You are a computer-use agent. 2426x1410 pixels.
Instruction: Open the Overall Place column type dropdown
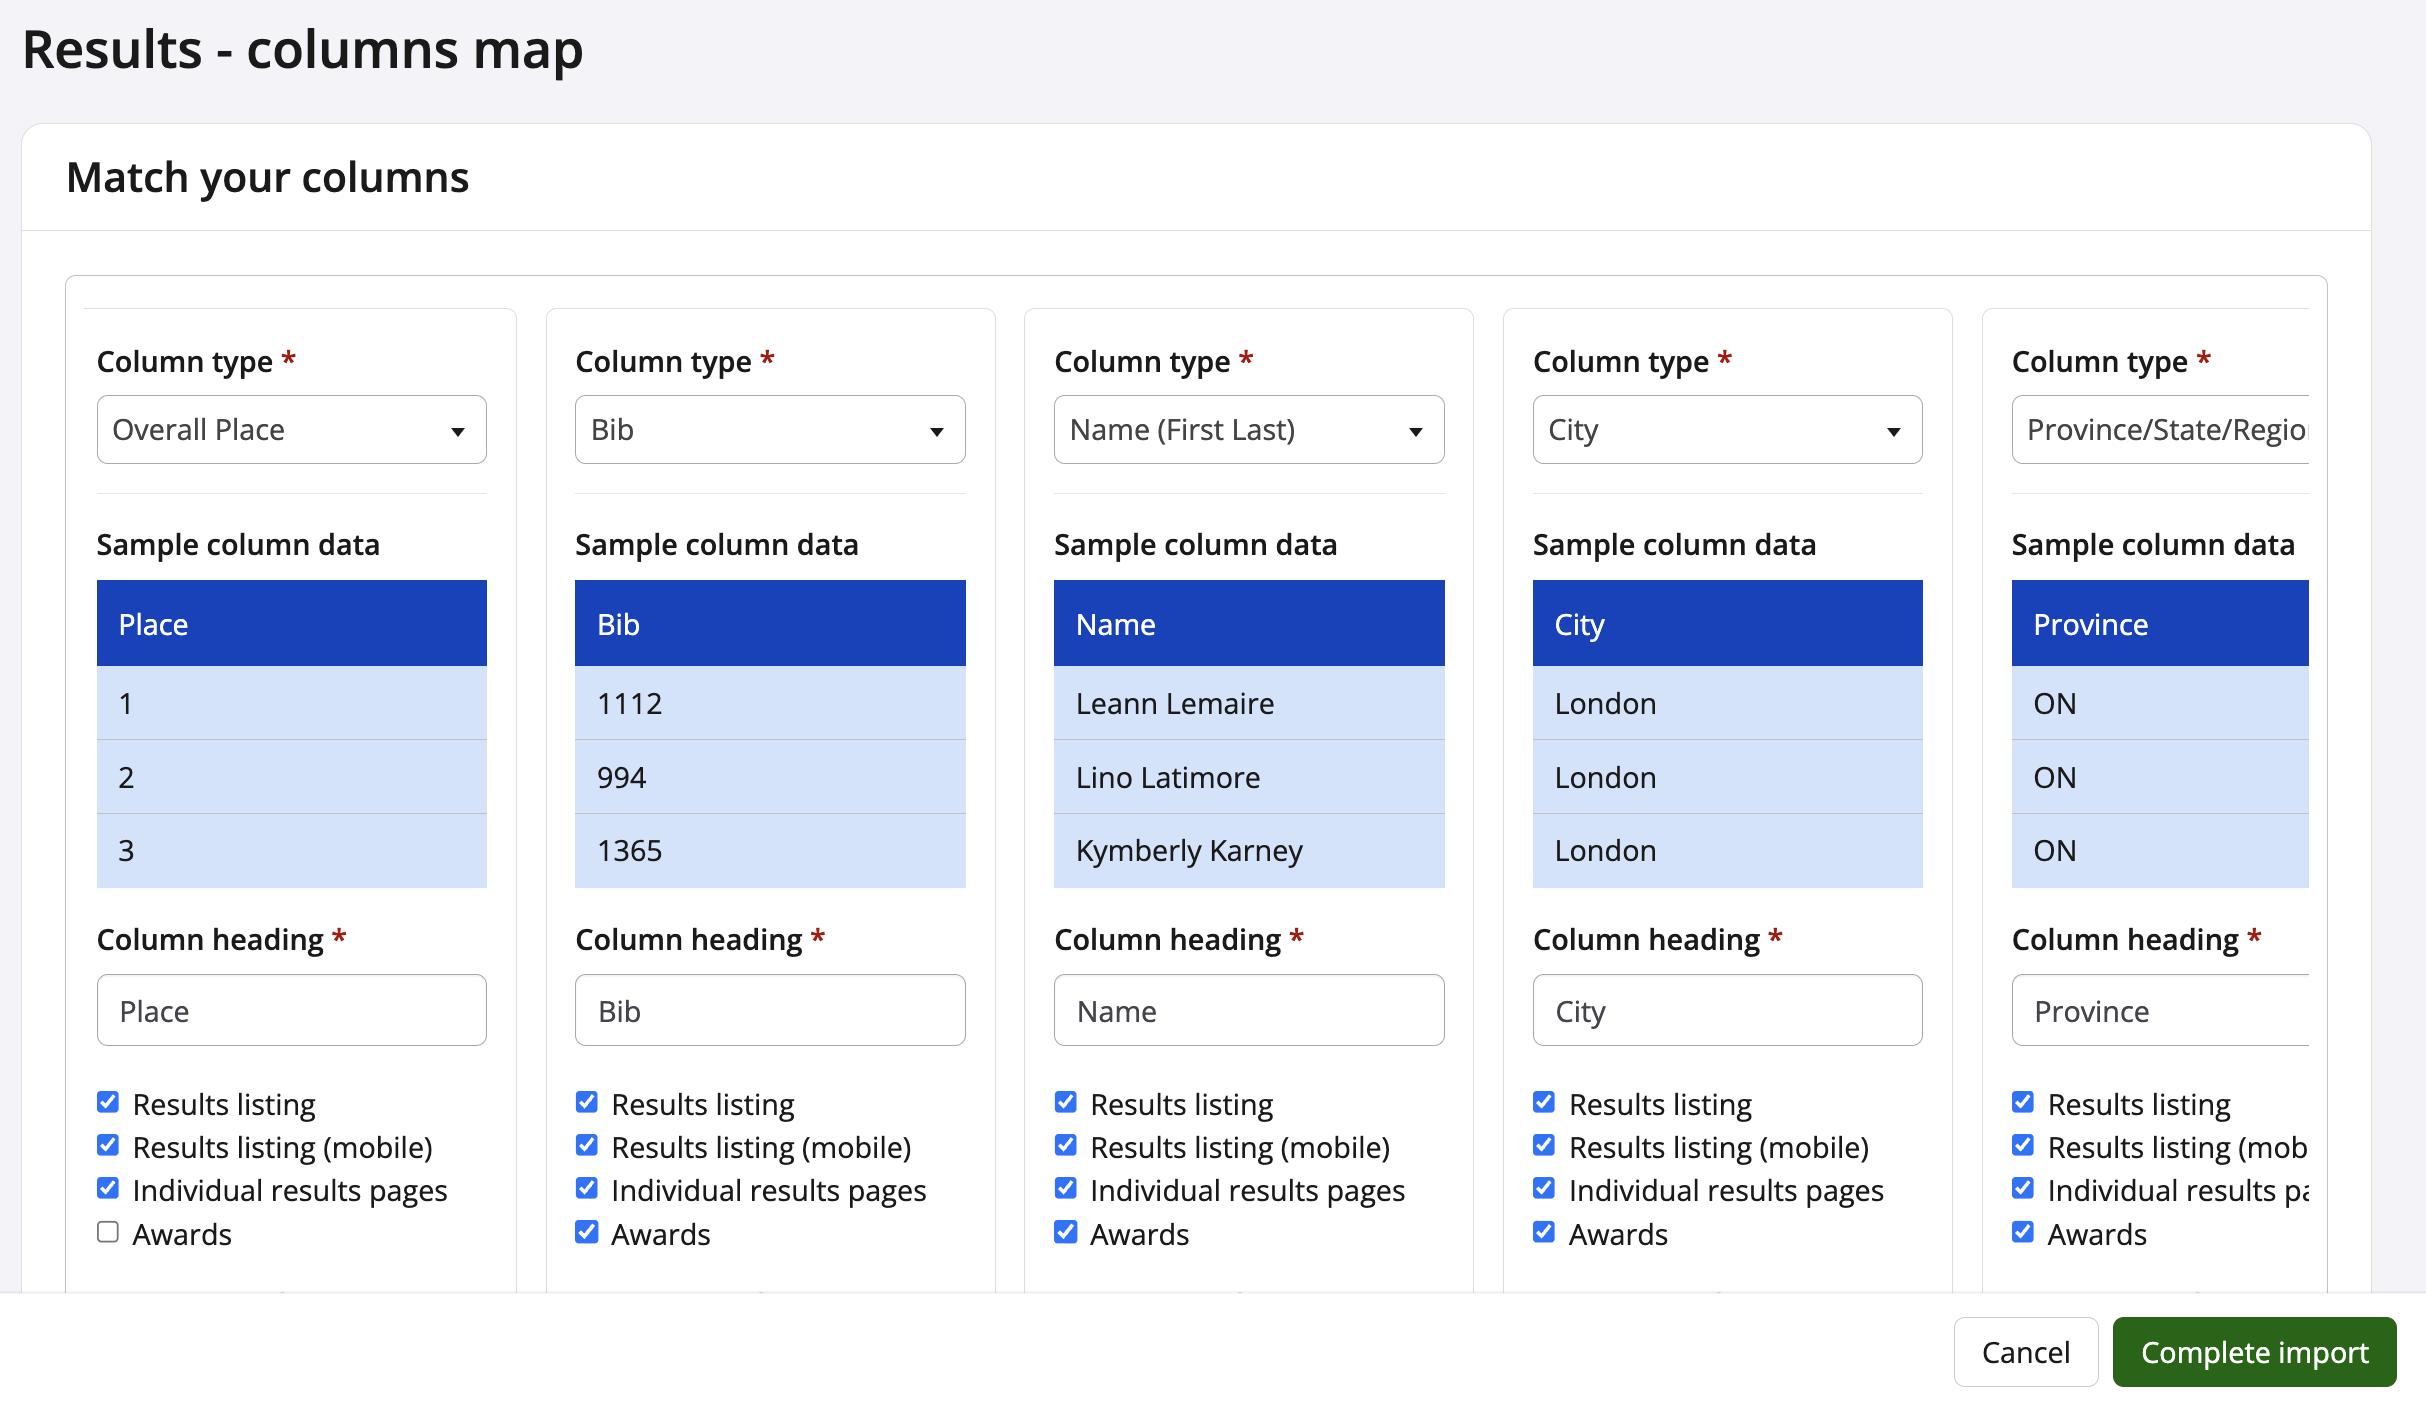[x=291, y=430]
